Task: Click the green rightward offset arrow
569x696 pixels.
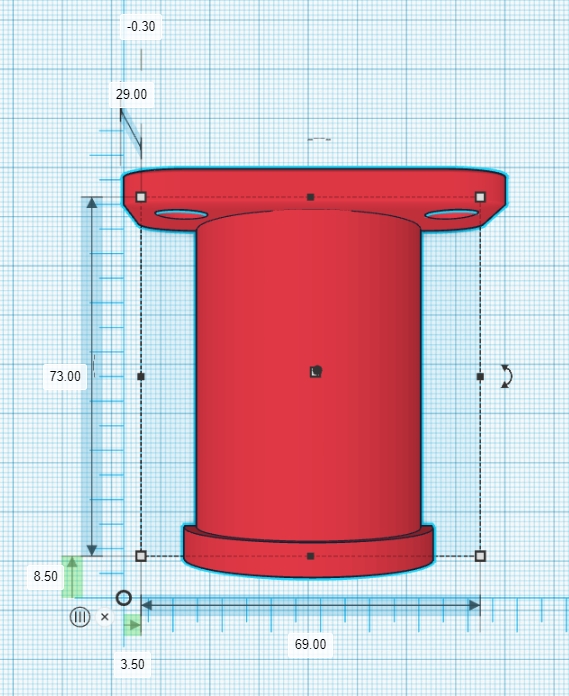Action: pos(132,625)
